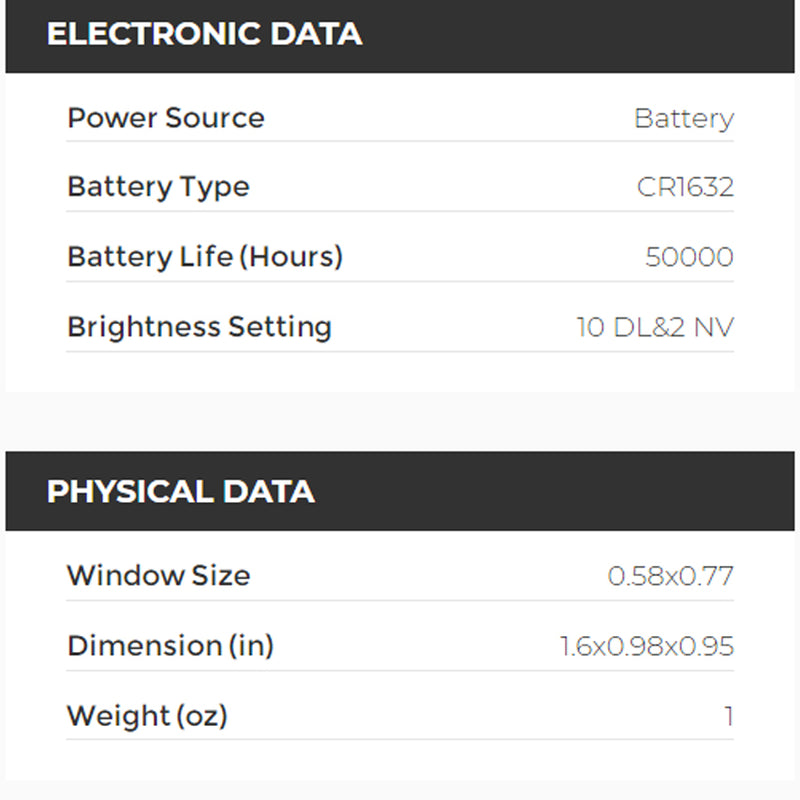Click the Battery value for Power Source

pos(684,119)
